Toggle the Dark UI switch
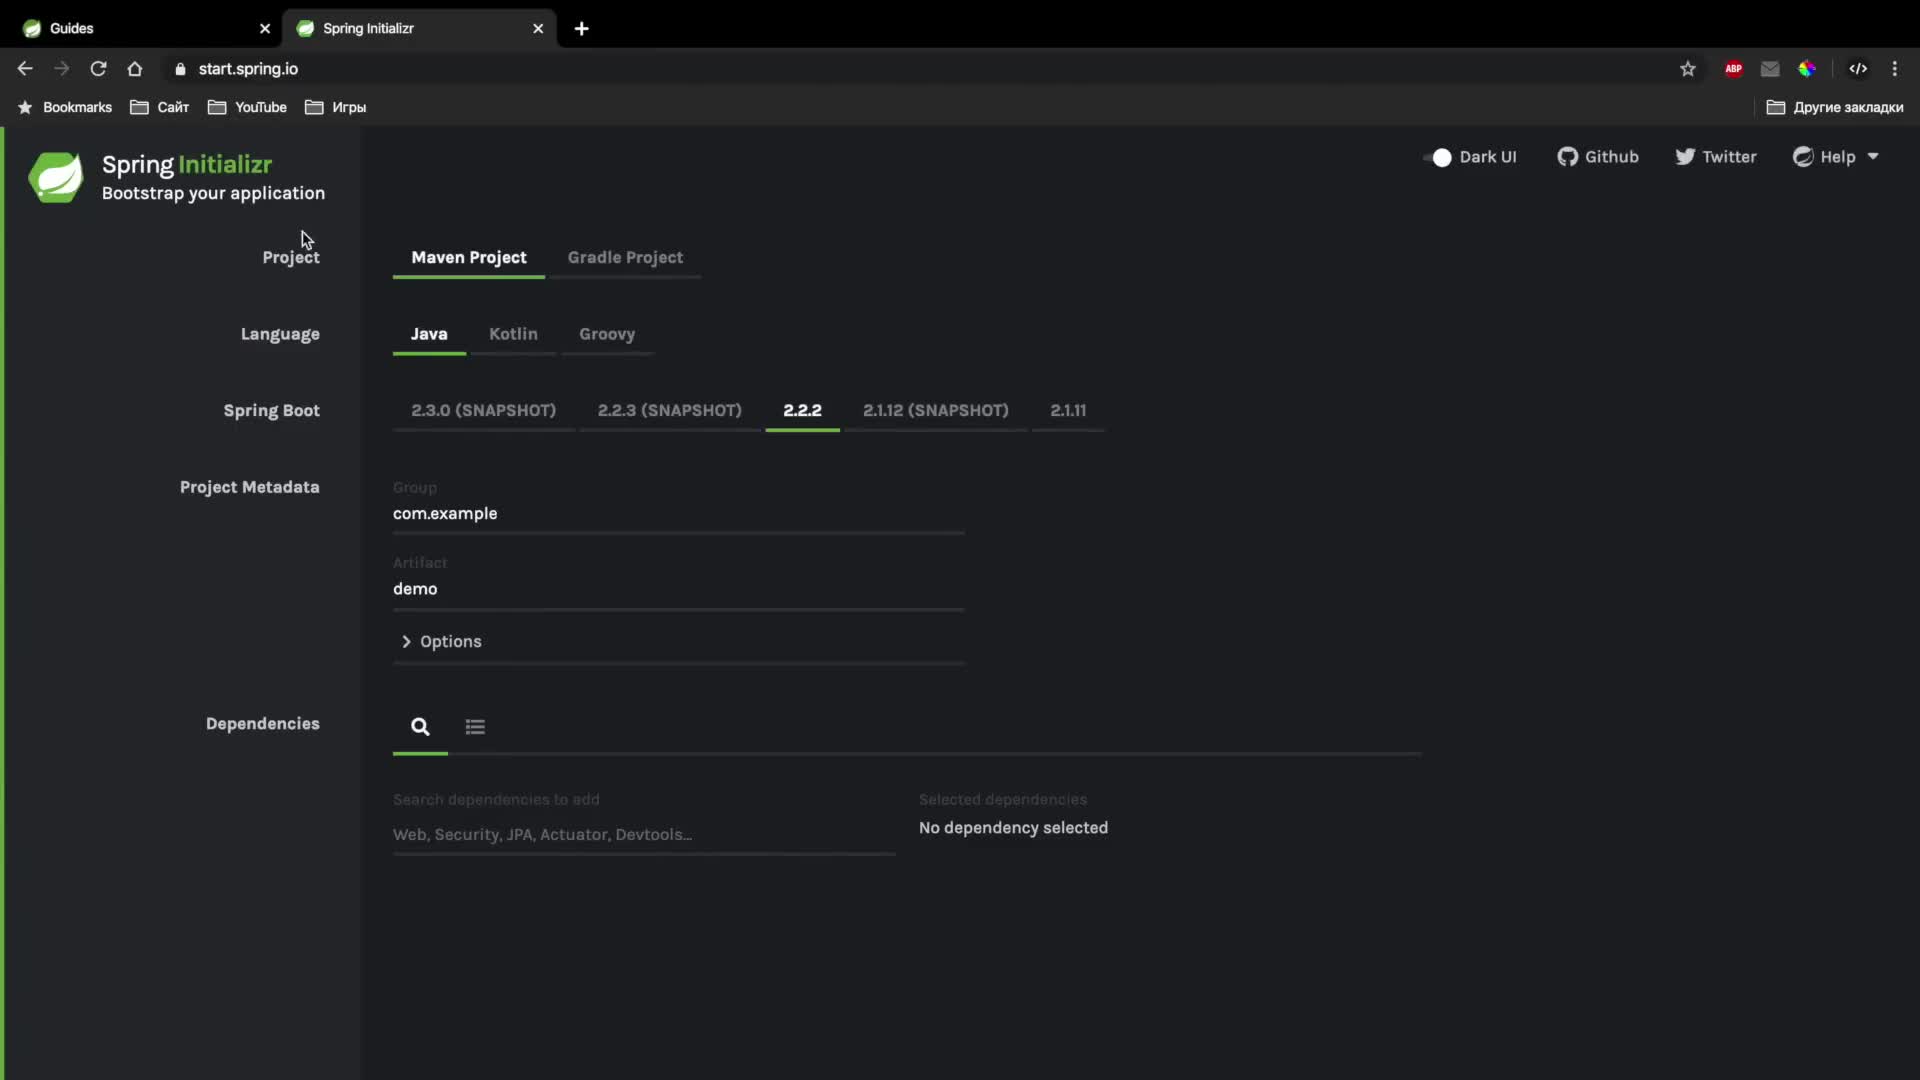1920x1080 pixels. click(1437, 157)
